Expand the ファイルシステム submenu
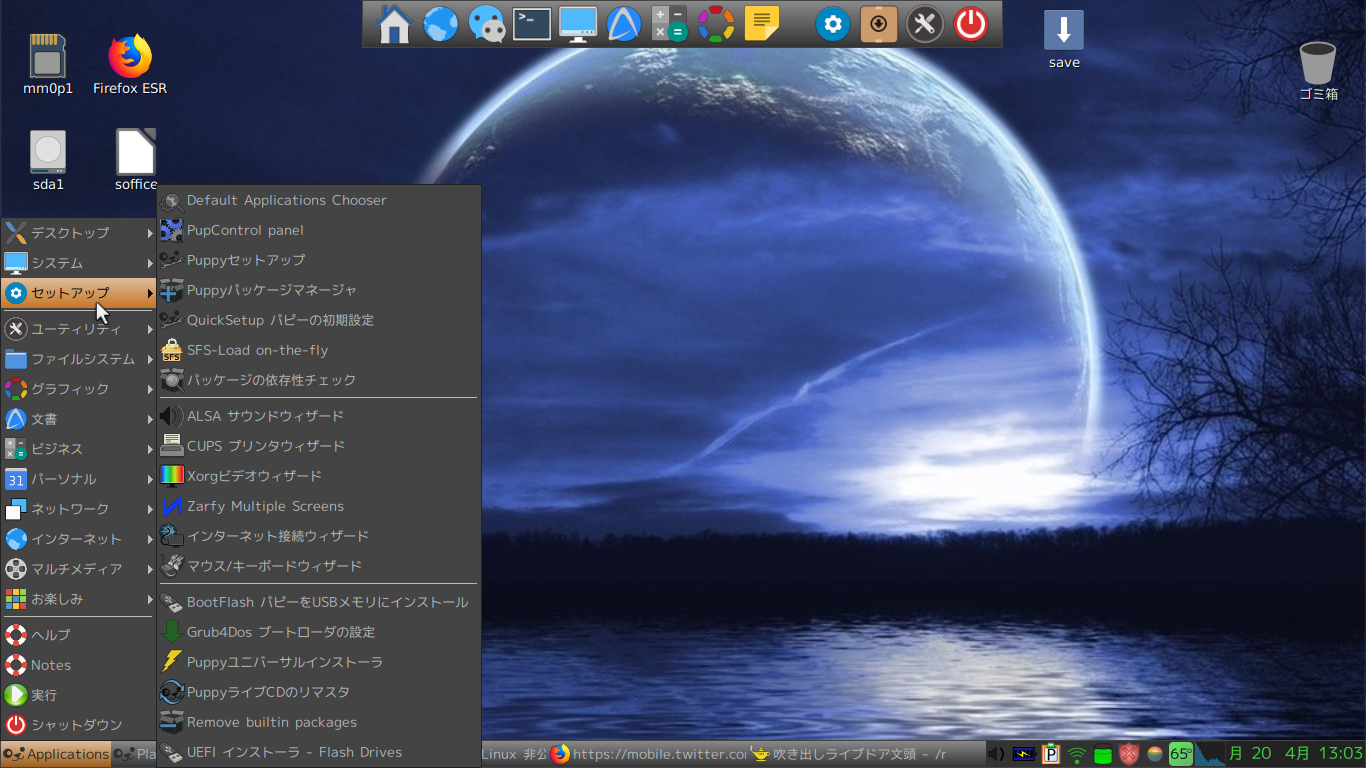This screenshot has width=1366, height=768. tap(79, 359)
